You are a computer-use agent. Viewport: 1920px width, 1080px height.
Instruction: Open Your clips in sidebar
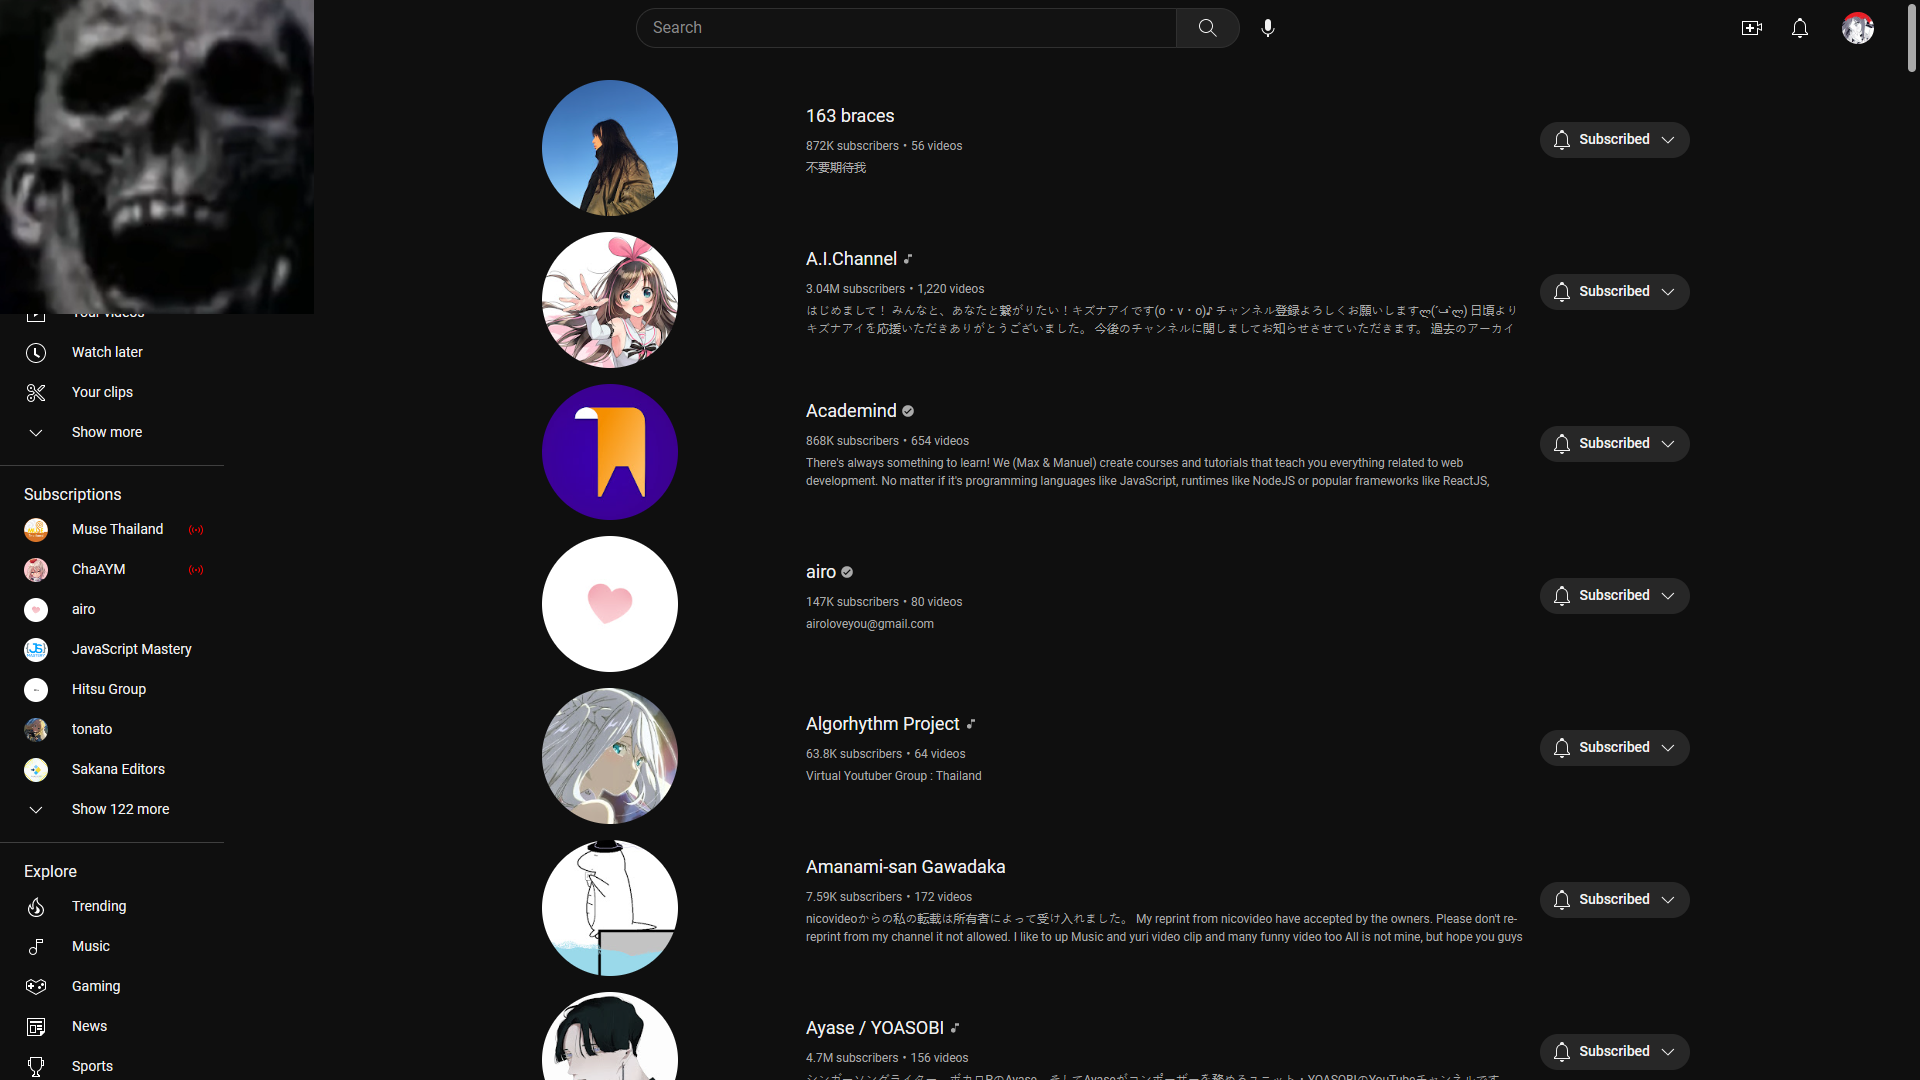[x=102, y=392]
